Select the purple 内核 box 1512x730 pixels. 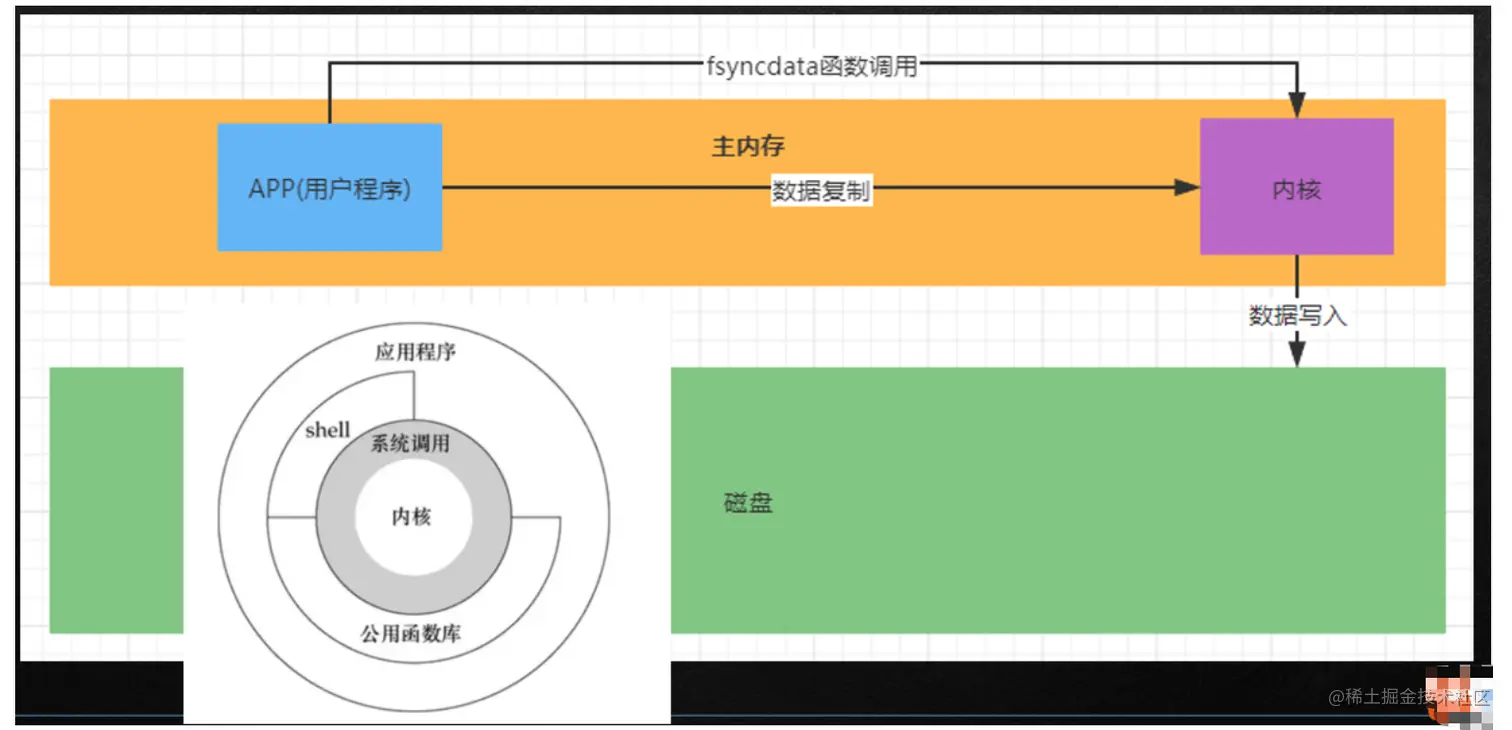pyautogui.click(x=1297, y=186)
